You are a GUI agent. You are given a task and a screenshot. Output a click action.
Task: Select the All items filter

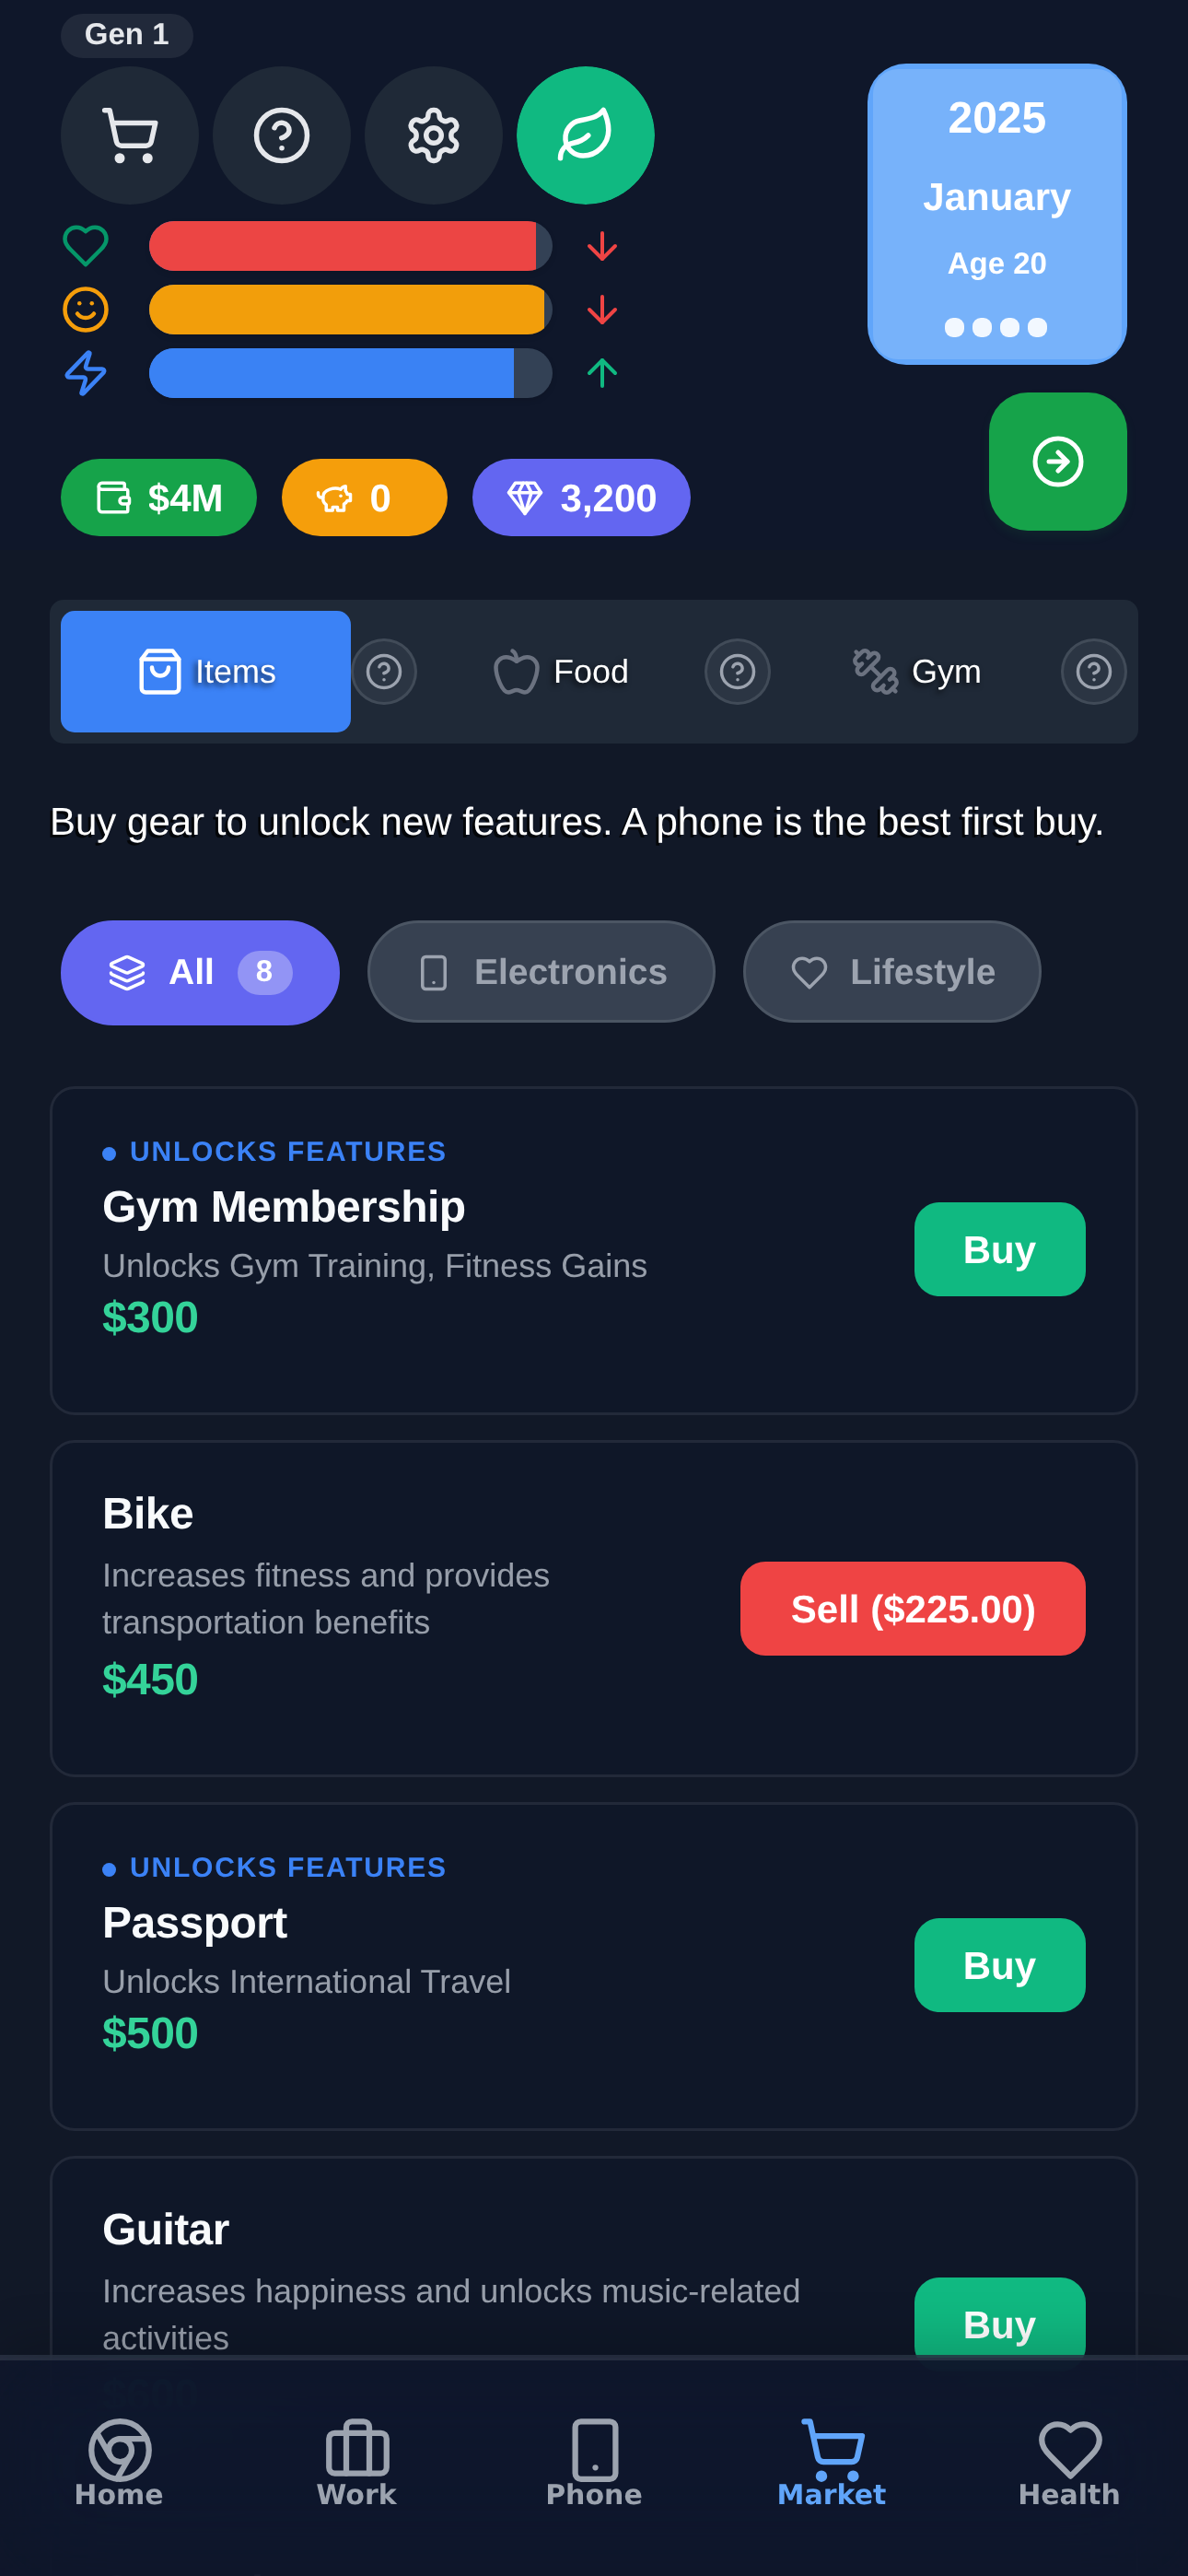coord(200,972)
